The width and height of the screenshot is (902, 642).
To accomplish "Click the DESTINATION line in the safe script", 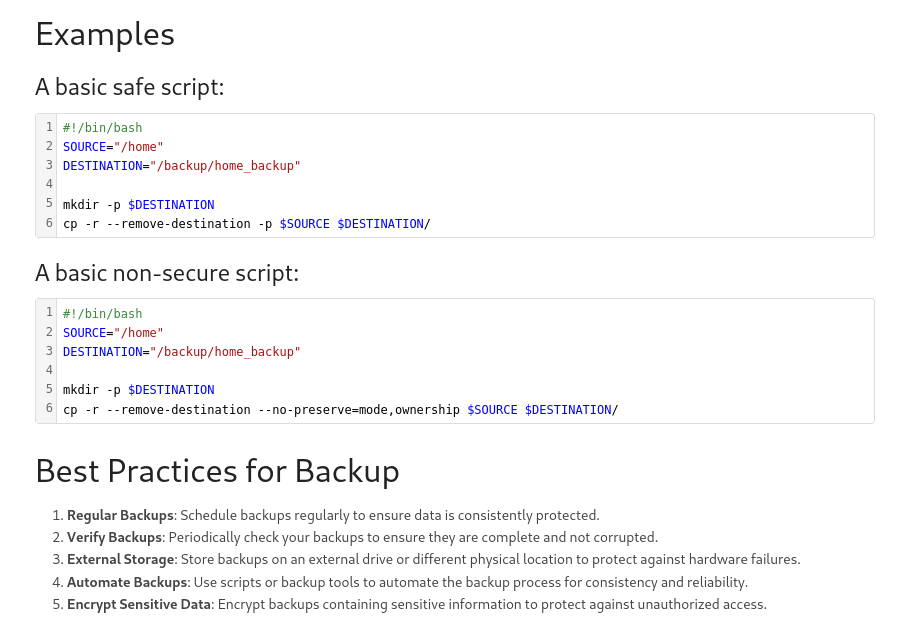I will [181, 166].
